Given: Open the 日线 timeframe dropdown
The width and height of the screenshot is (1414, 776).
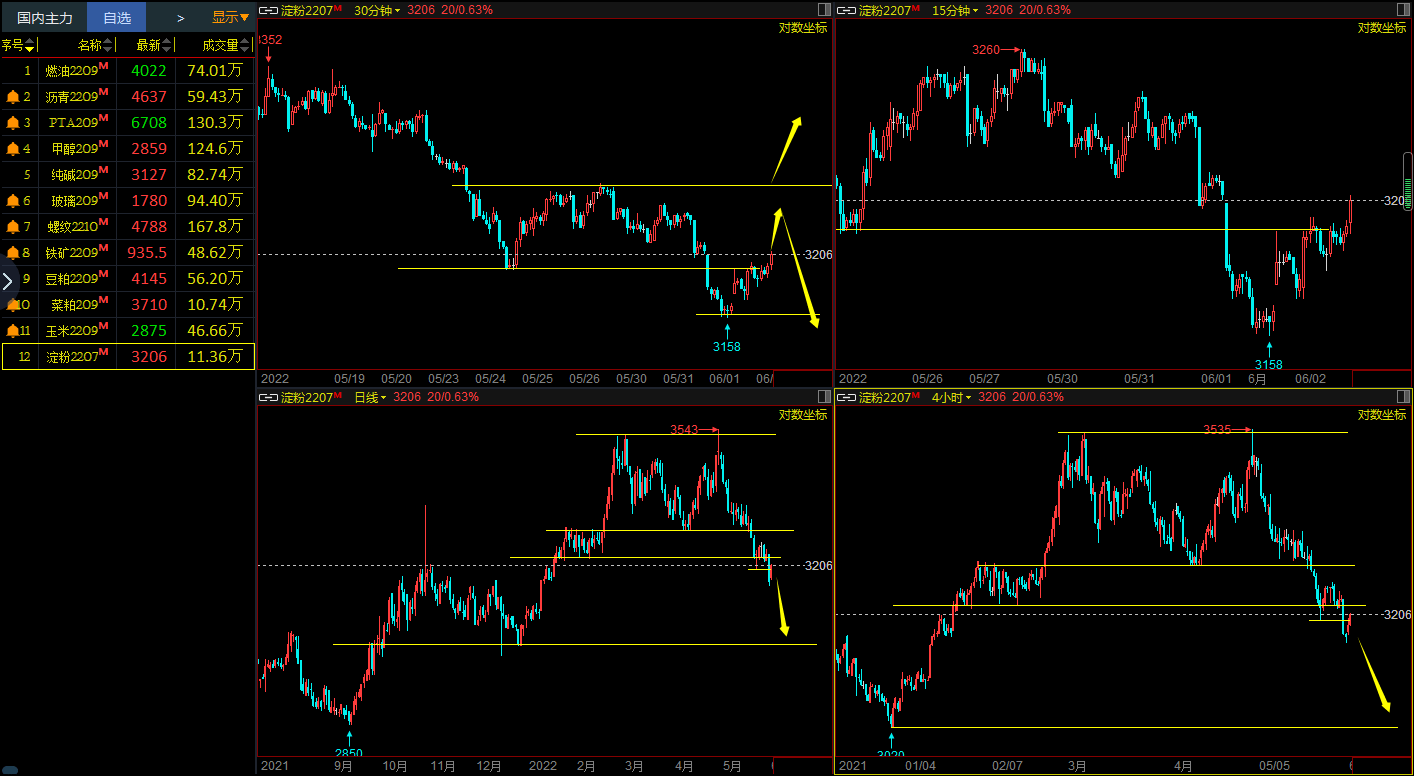Looking at the screenshot, I should [x=371, y=397].
